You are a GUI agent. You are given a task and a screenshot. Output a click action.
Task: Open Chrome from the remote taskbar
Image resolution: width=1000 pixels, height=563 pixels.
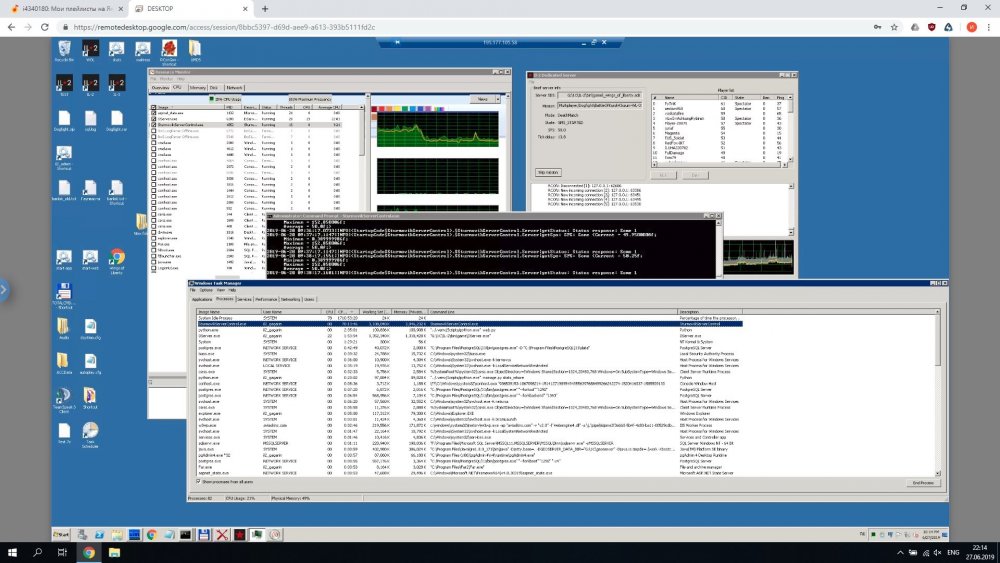tap(151, 534)
